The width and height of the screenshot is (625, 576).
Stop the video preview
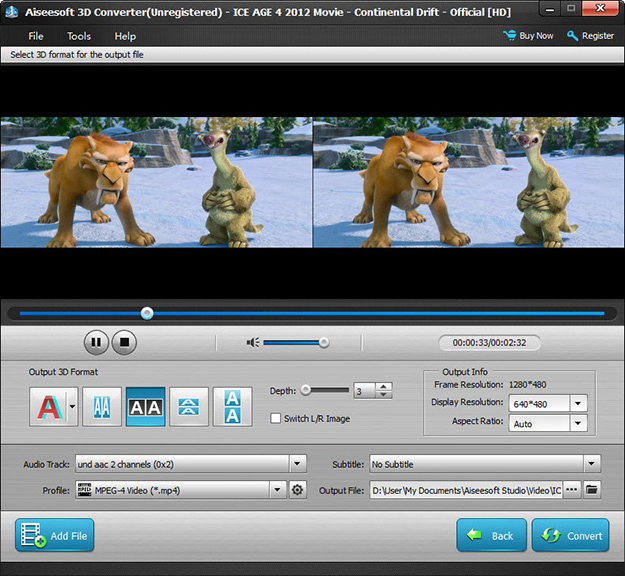click(123, 342)
